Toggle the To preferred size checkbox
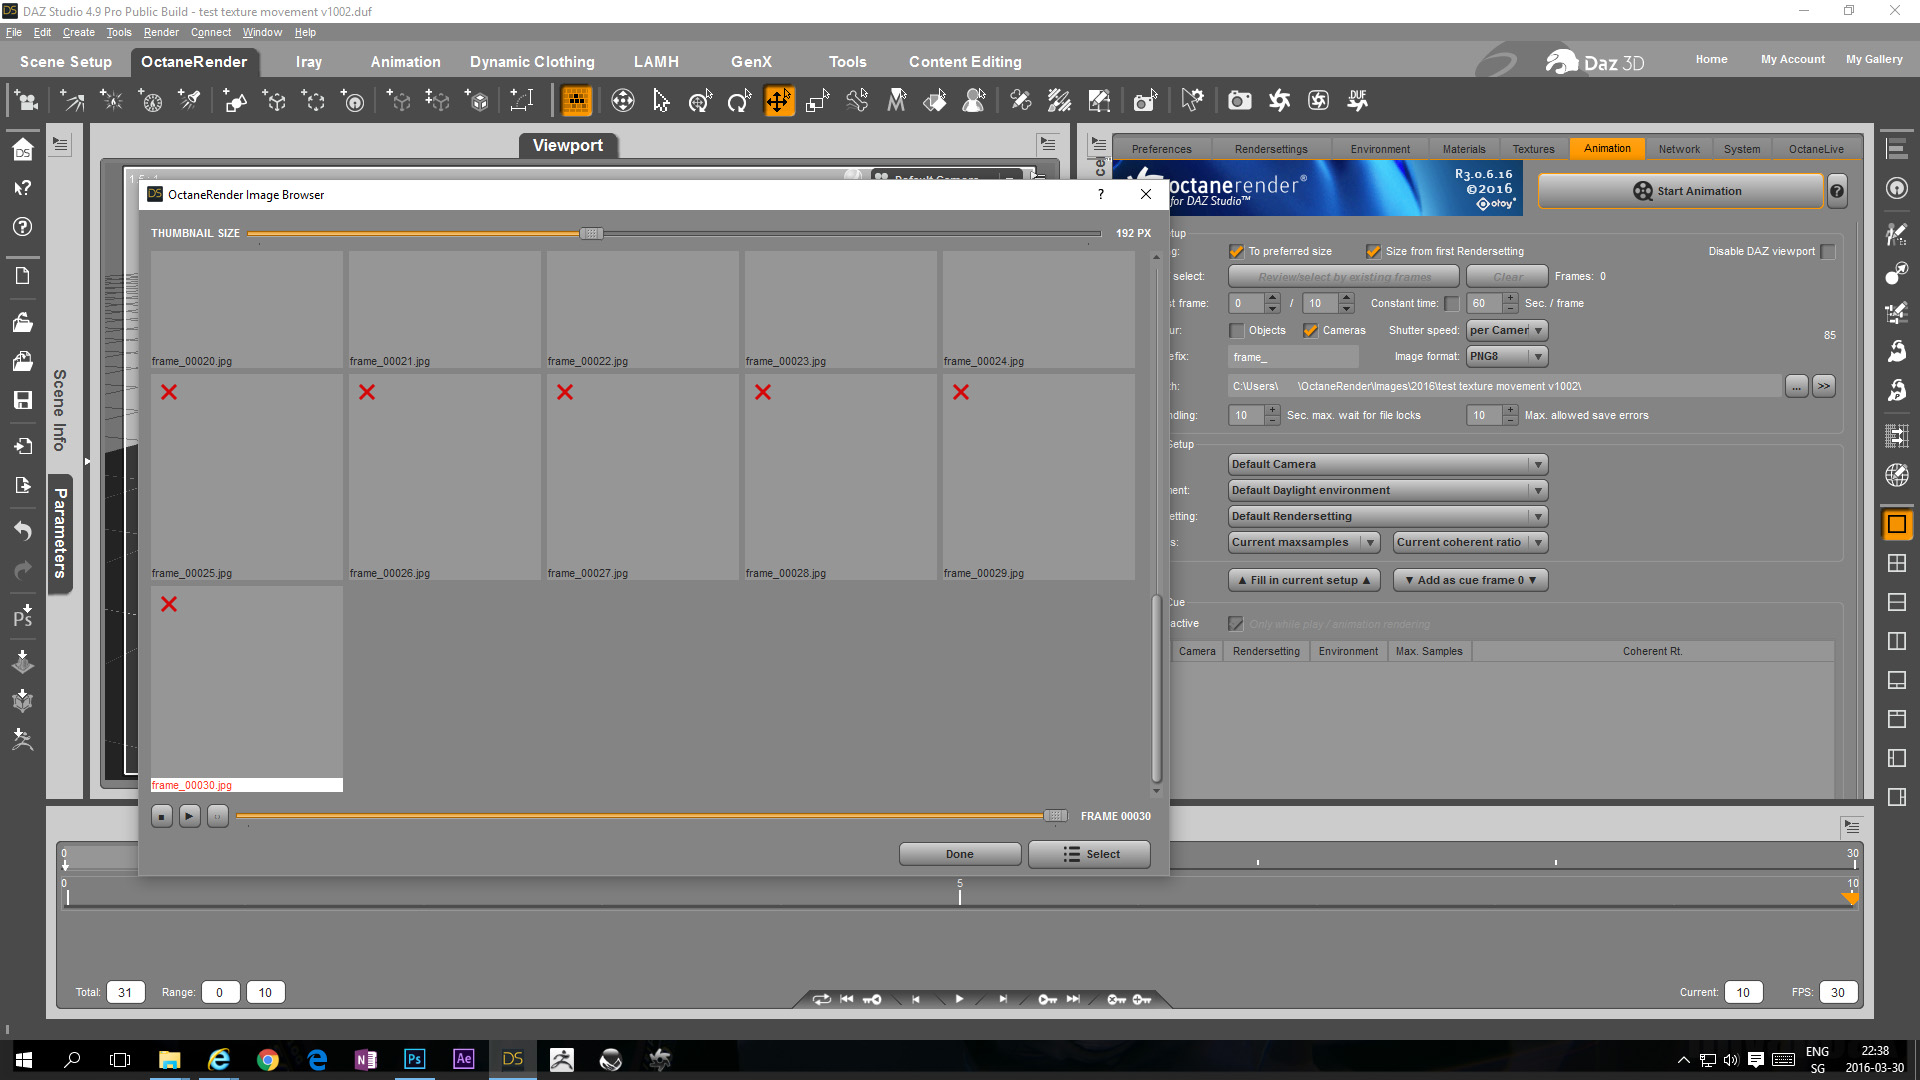1920x1080 pixels. pos(1237,251)
